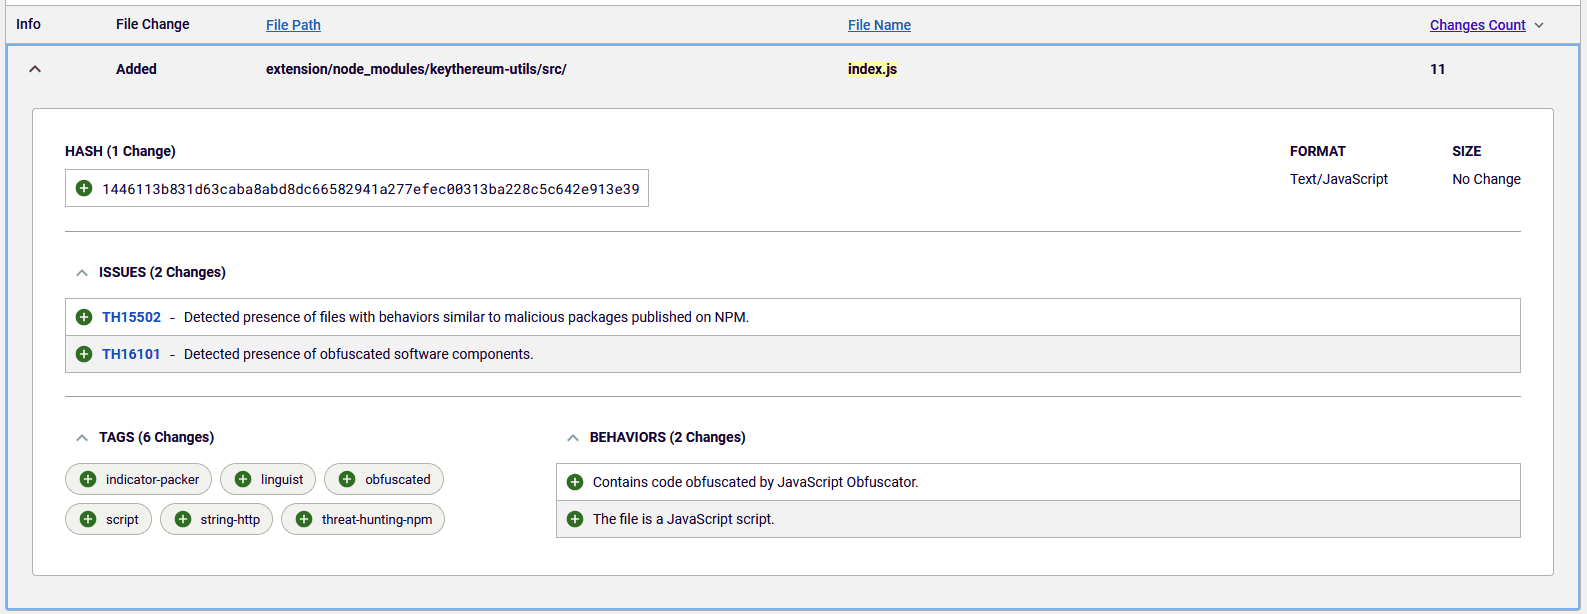
Task: Click the plus icon on script tag
Action: tap(88, 519)
